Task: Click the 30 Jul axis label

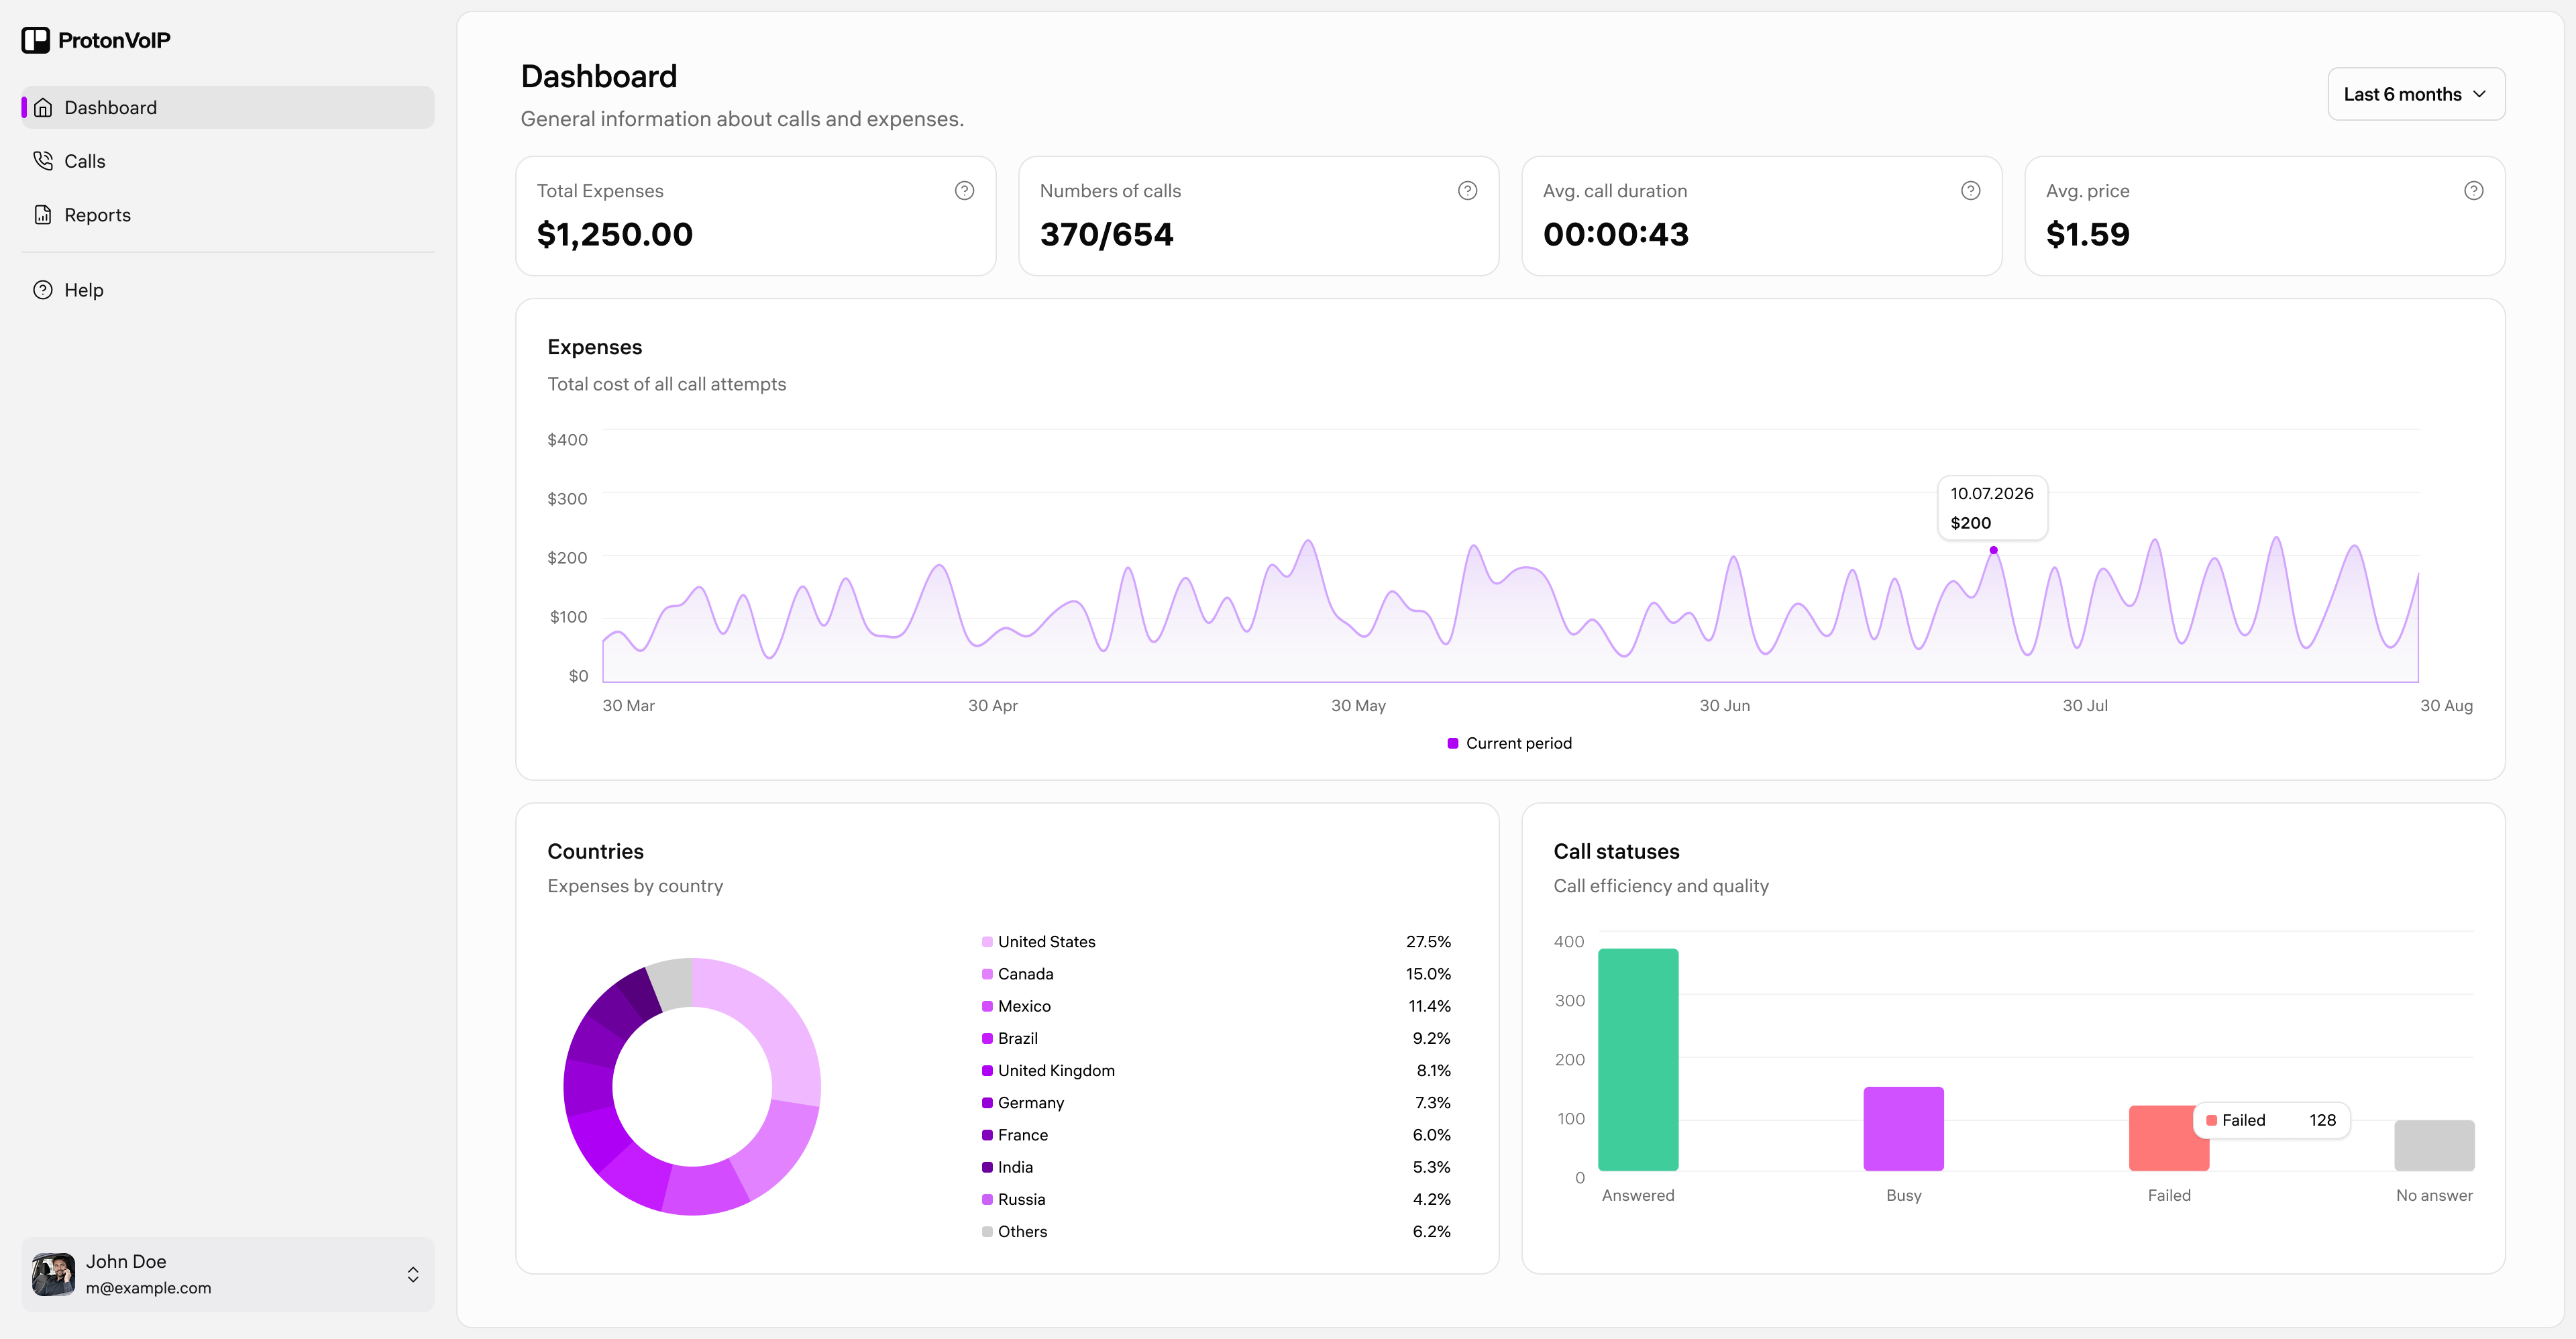Action: (2085, 706)
